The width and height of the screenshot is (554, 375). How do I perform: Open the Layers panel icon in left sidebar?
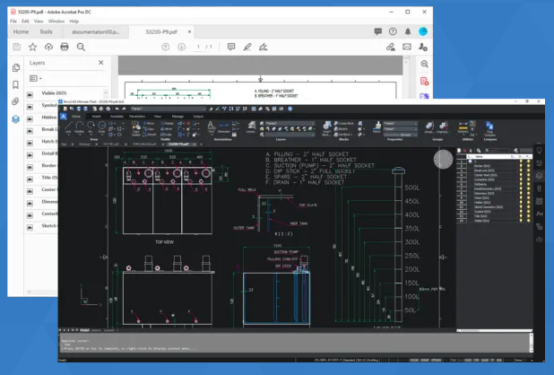(16, 119)
